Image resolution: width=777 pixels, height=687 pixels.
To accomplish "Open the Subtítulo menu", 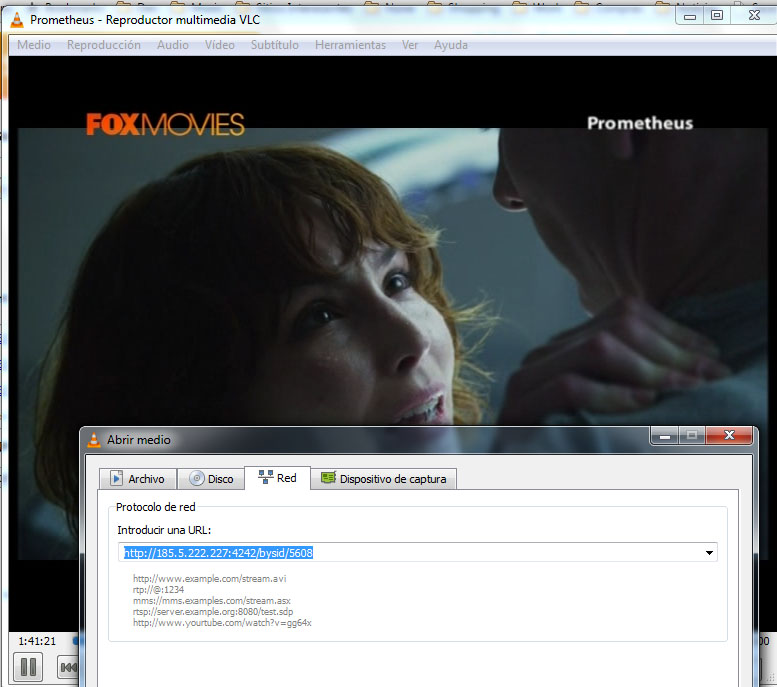I will coord(275,45).
